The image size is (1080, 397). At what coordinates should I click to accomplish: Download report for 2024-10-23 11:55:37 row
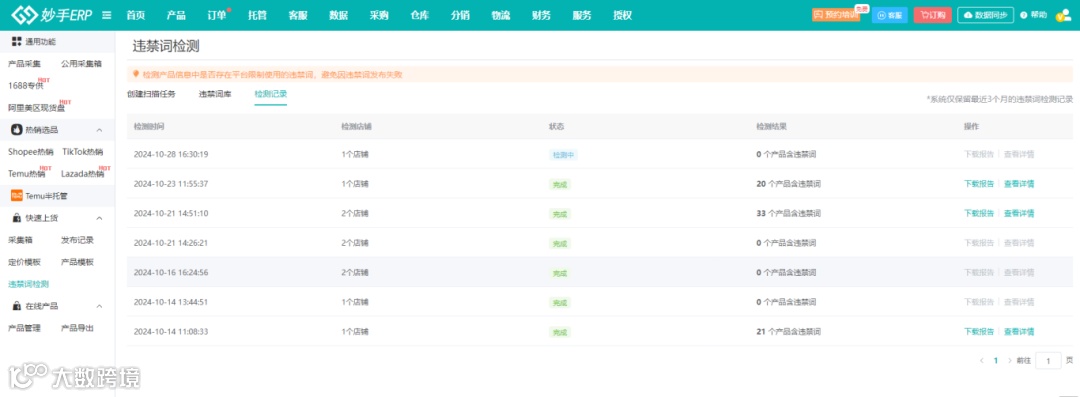pos(979,184)
